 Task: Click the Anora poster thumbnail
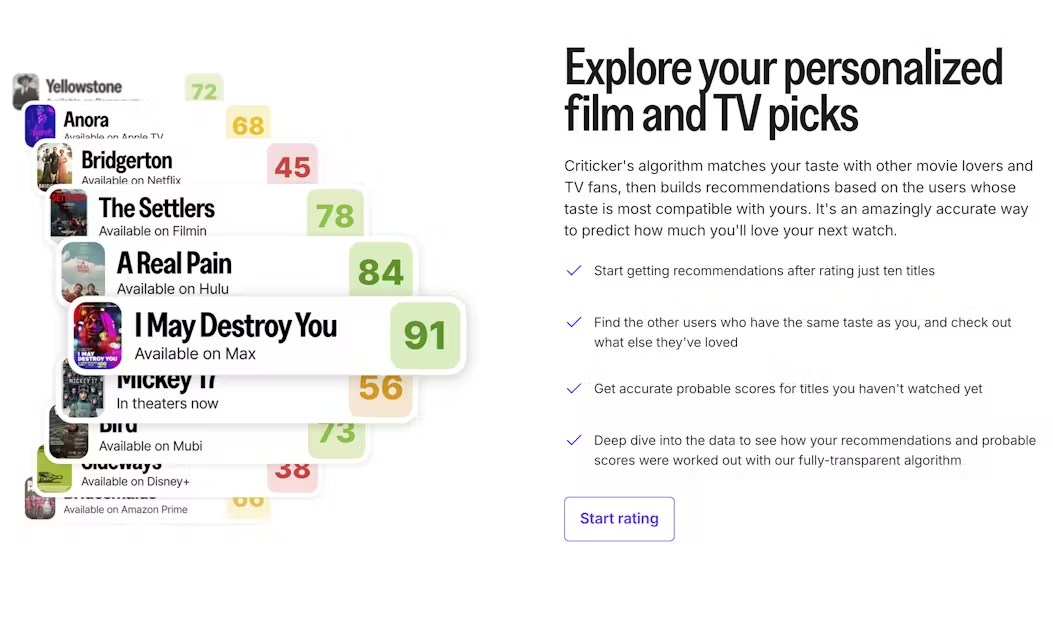40,125
